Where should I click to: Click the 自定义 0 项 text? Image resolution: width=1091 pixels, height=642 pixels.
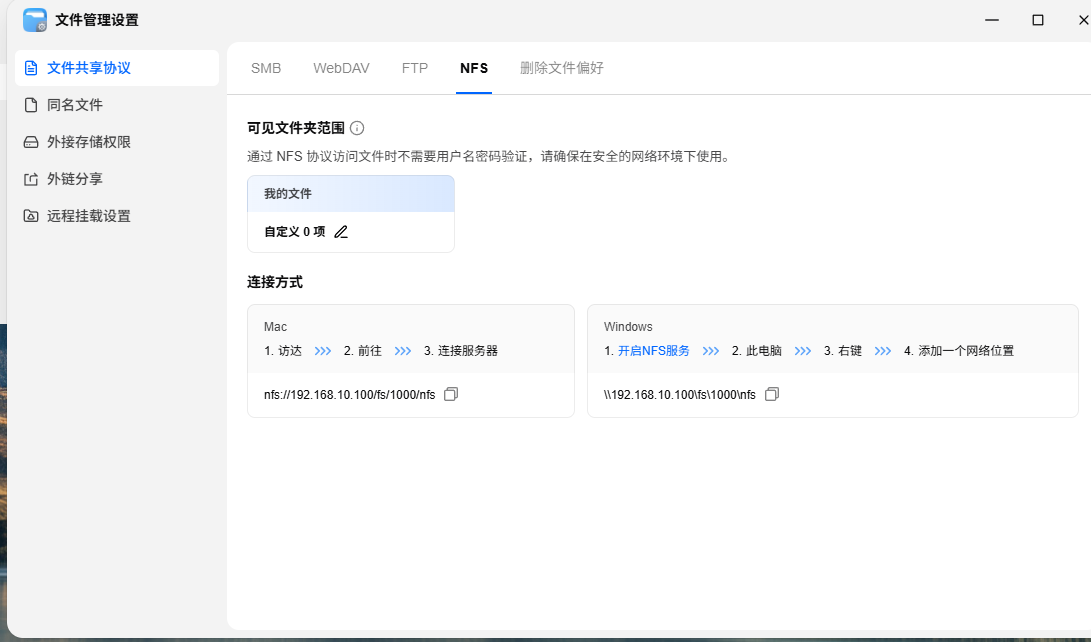coord(294,232)
